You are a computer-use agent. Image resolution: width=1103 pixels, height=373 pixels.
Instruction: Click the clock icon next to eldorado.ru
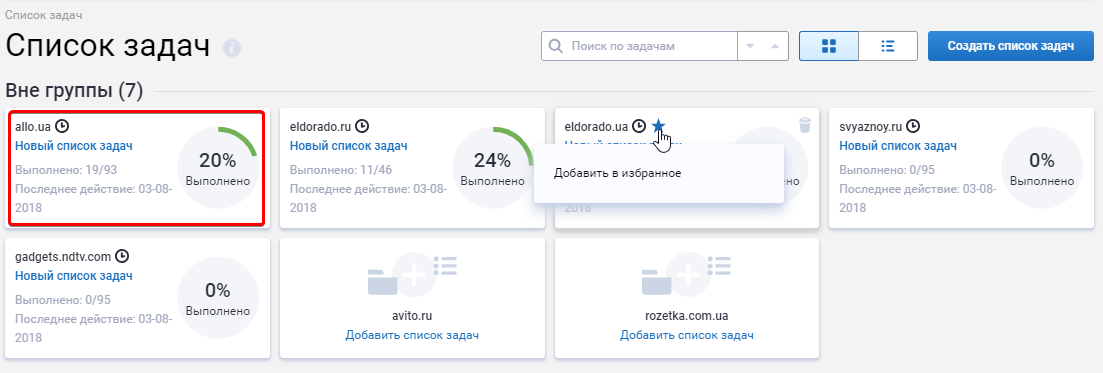pos(362,127)
